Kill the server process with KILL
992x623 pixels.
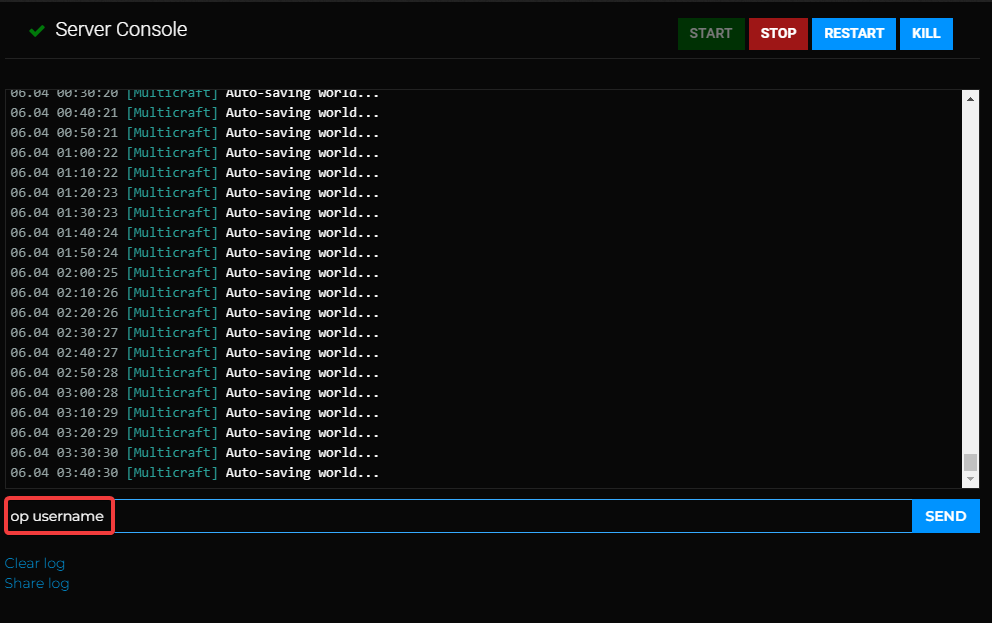tap(926, 34)
